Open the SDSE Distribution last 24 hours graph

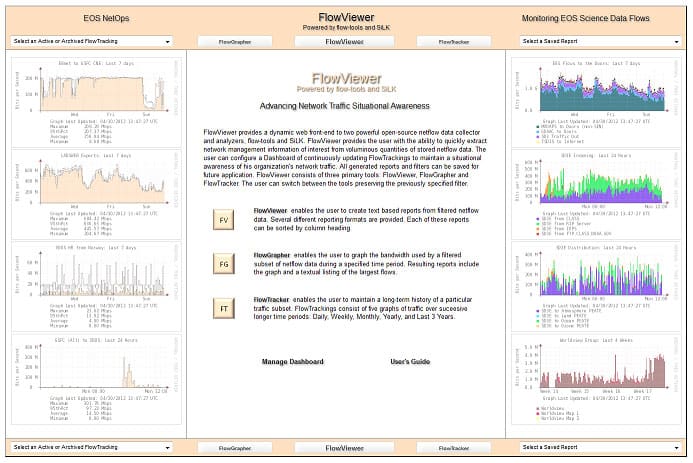[596, 287]
